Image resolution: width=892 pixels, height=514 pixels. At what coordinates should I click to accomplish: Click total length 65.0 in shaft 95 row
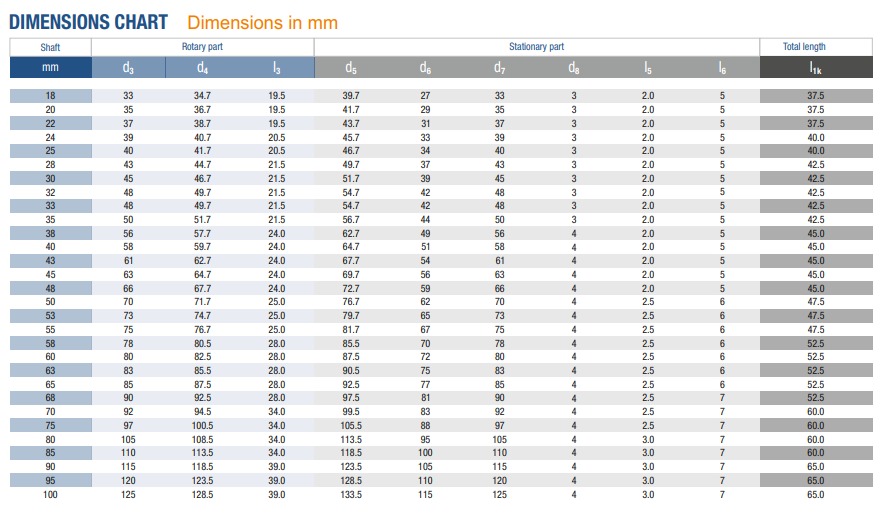tap(816, 481)
